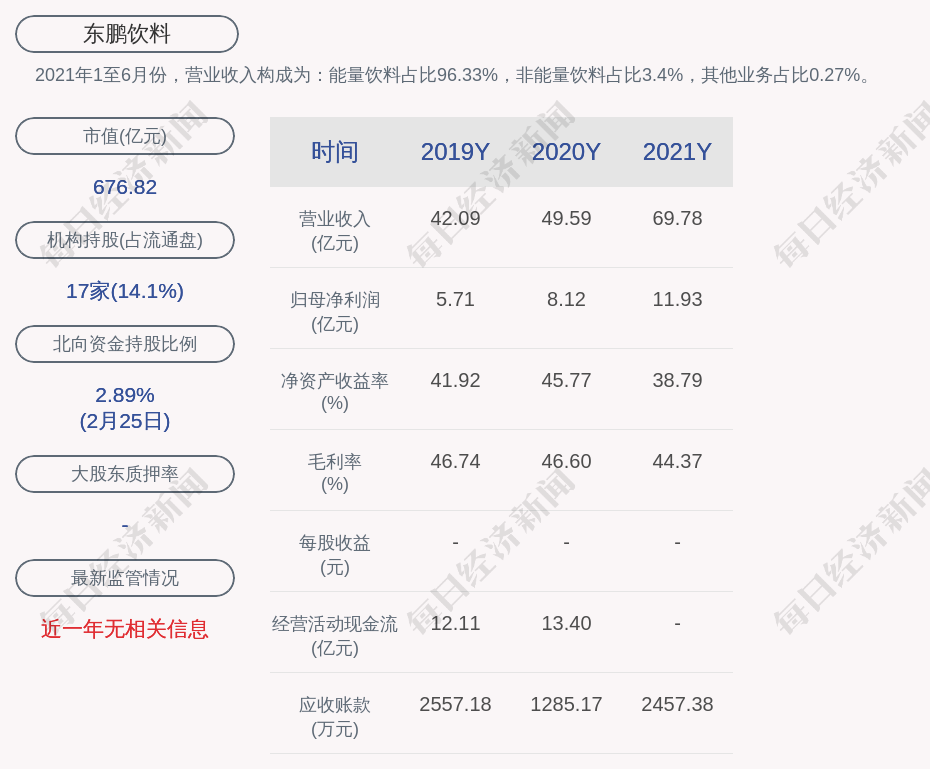Click the red 近一年无相关信息 text
The height and width of the screenshot is (769, 930).
pyautogui.click(x=125, y=629)
